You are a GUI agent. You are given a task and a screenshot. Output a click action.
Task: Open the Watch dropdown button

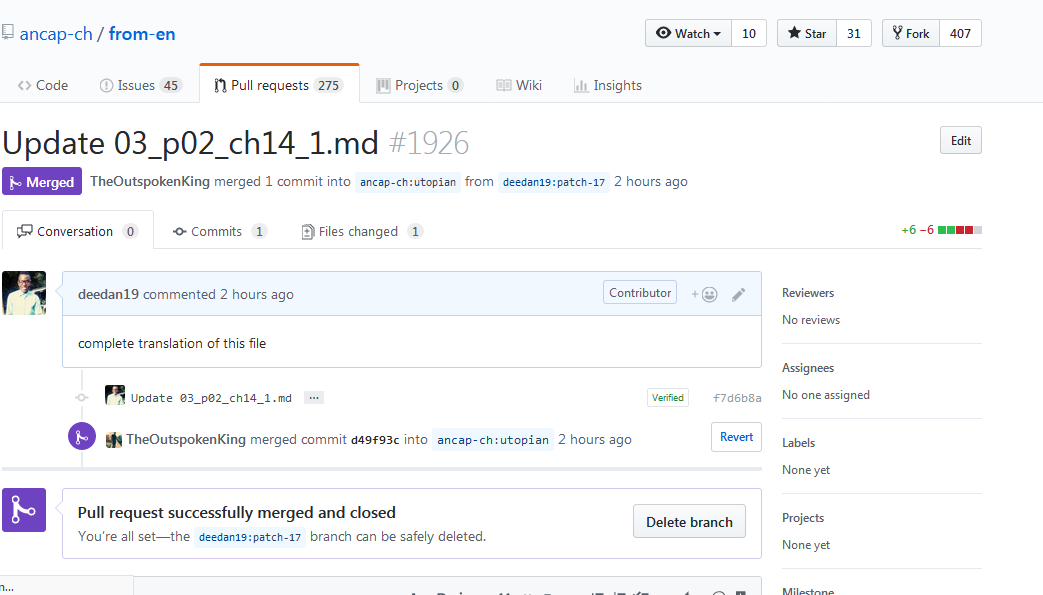click(688, 33)
